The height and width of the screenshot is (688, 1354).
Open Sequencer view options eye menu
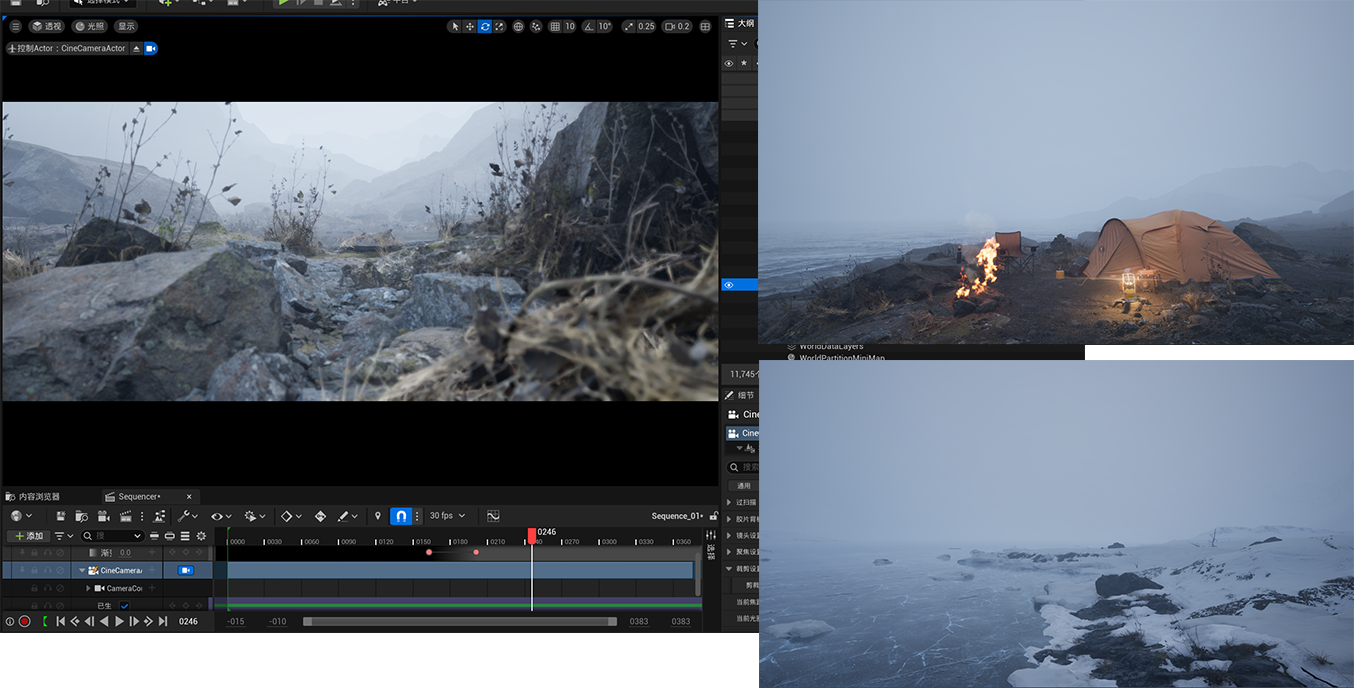point(221,516)
